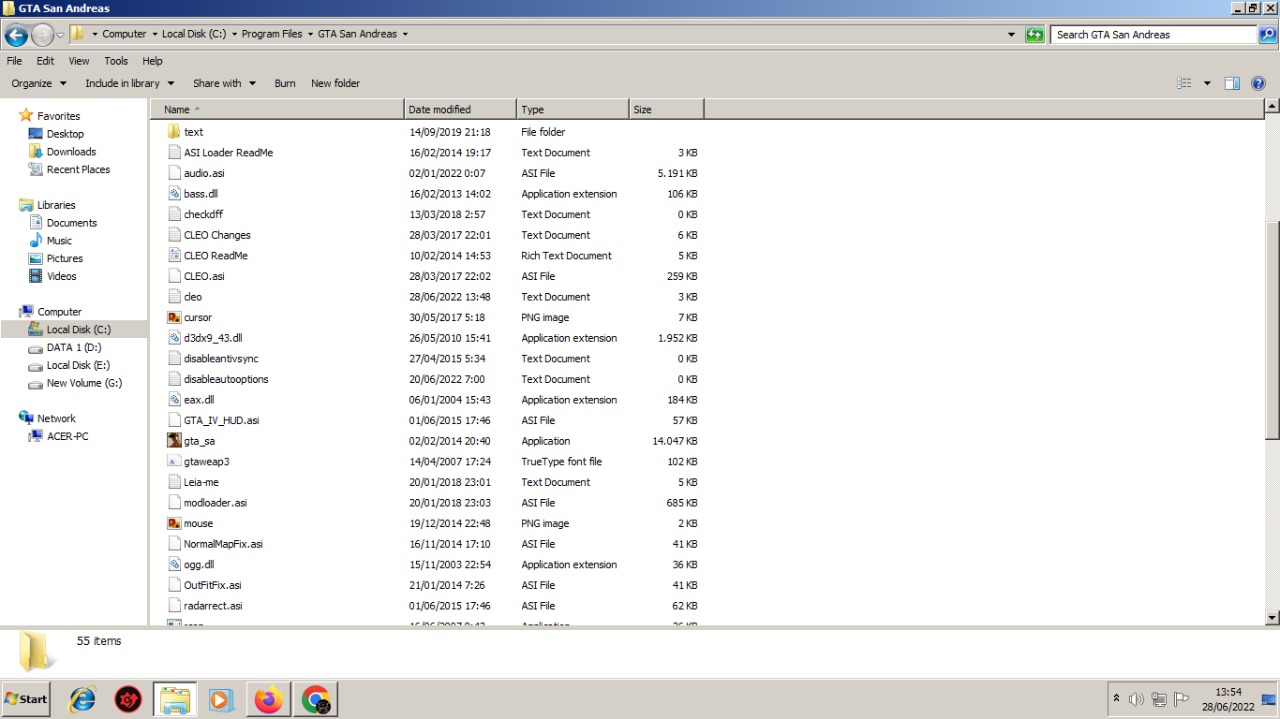Viewport: 1280px width, 719px height.
Task: Click the media player taskbar icon
Action: tap(221, 699)
